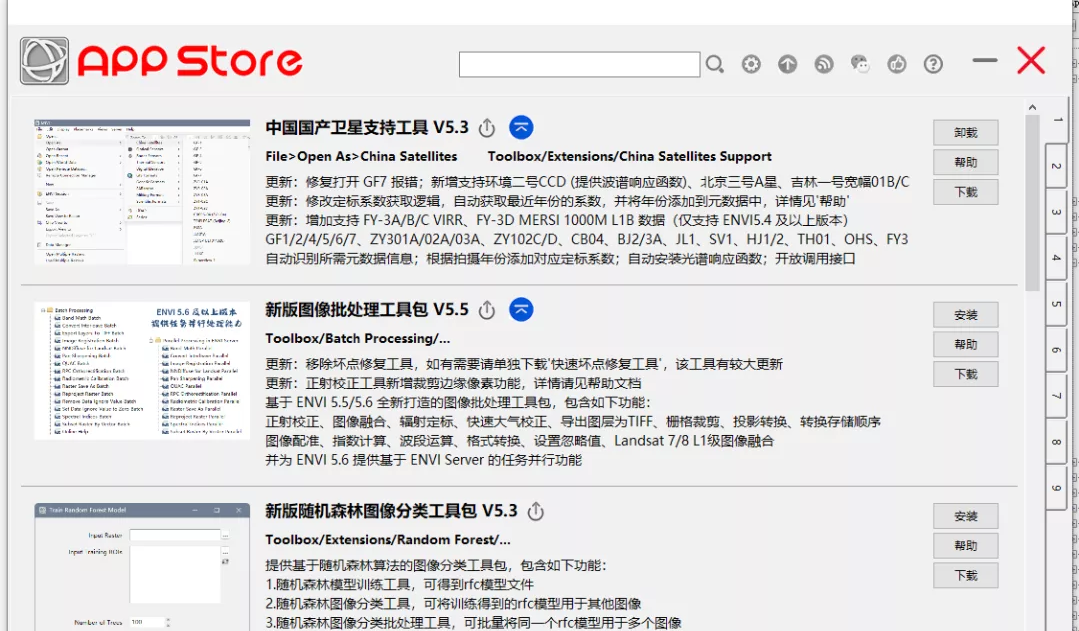Image resolution: width=1079 pixels, height=631 pixels.
Task: Click title 新版随机森林图像分类工具包 V5.3
Action: point(391,511)
